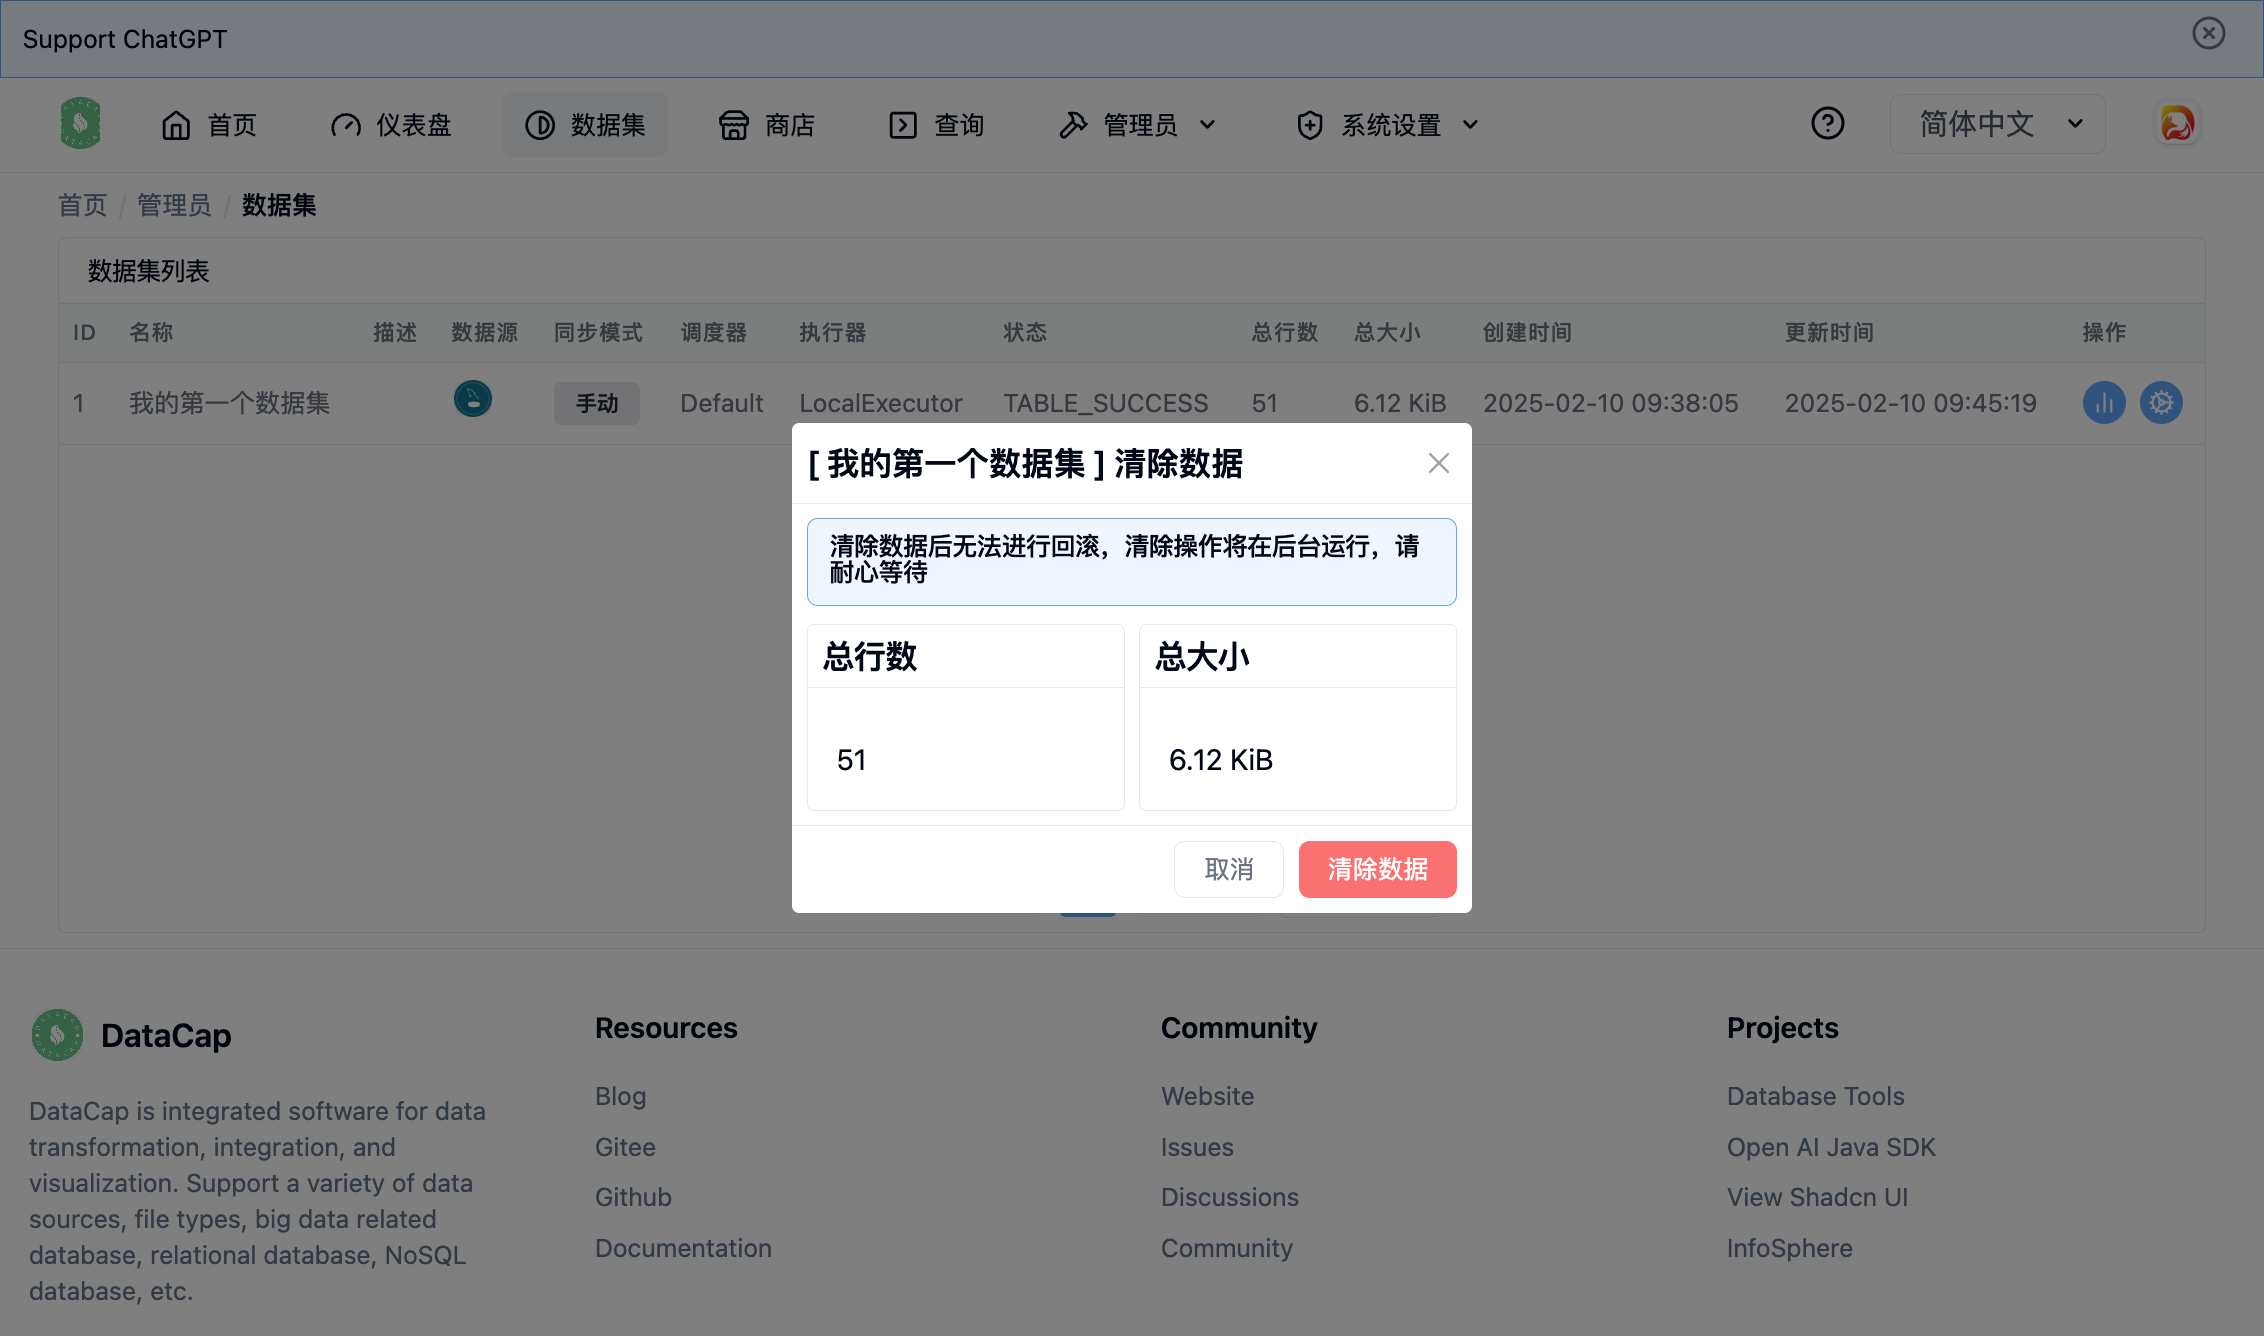
Task: Open the chart visualization action icon
Action: tap(2104, 403)
